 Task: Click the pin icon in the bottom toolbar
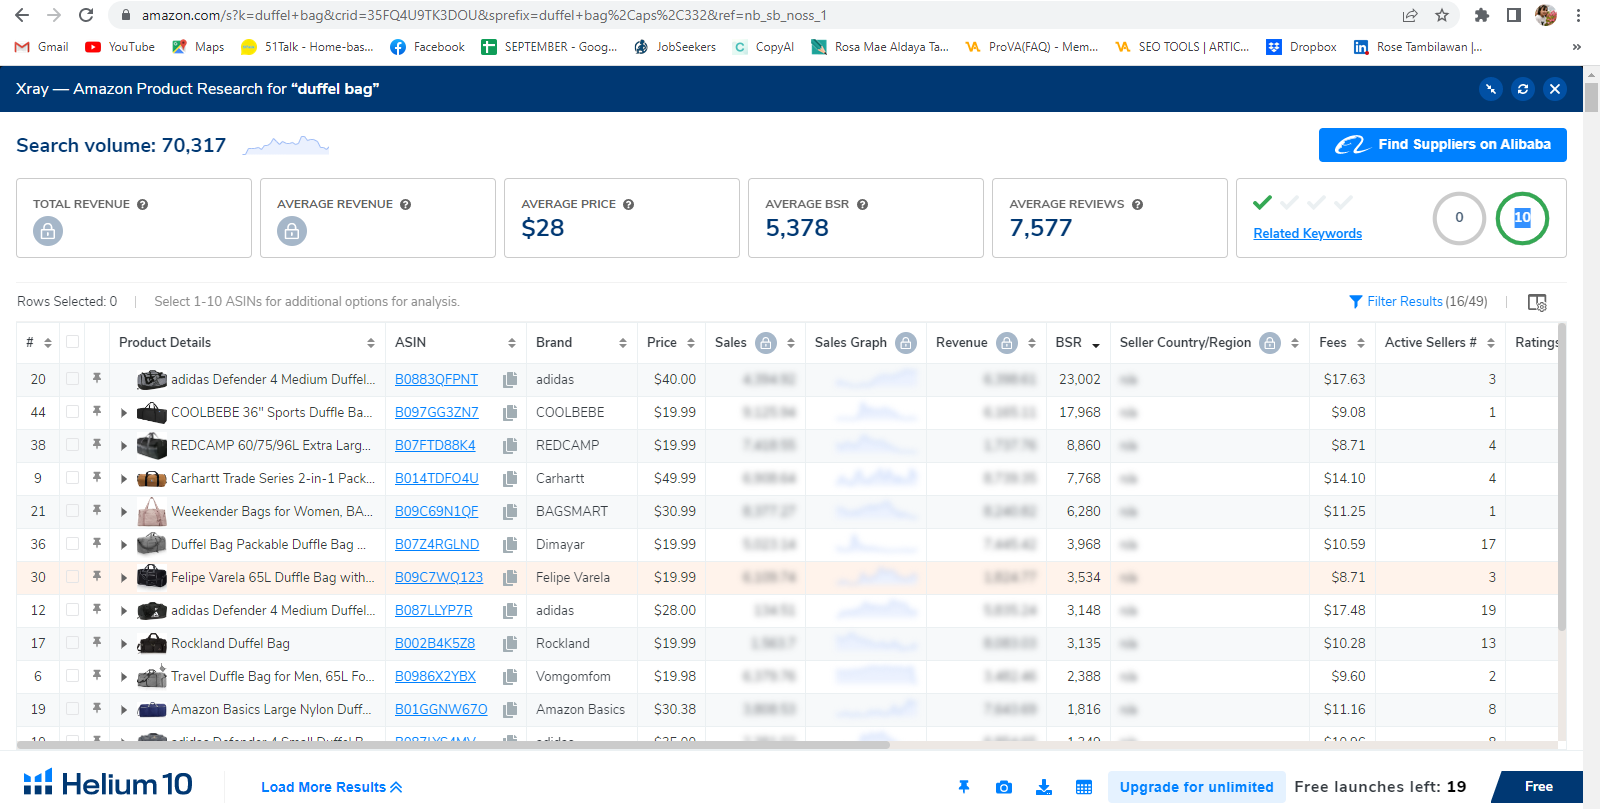point(964,787)
